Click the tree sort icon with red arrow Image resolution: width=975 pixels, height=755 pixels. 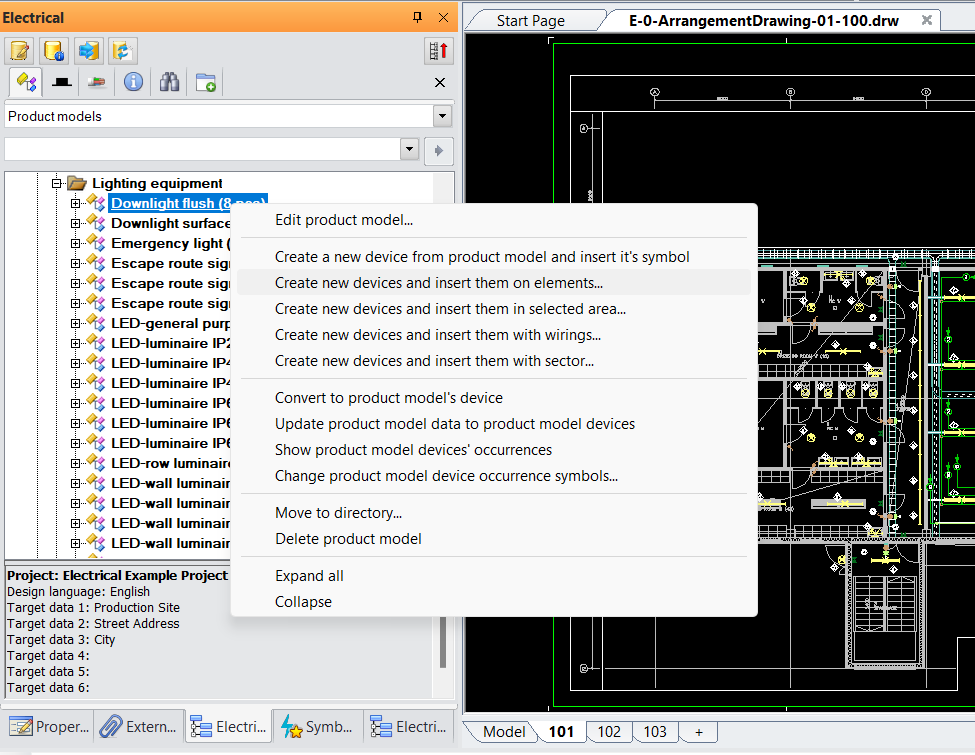437,50
